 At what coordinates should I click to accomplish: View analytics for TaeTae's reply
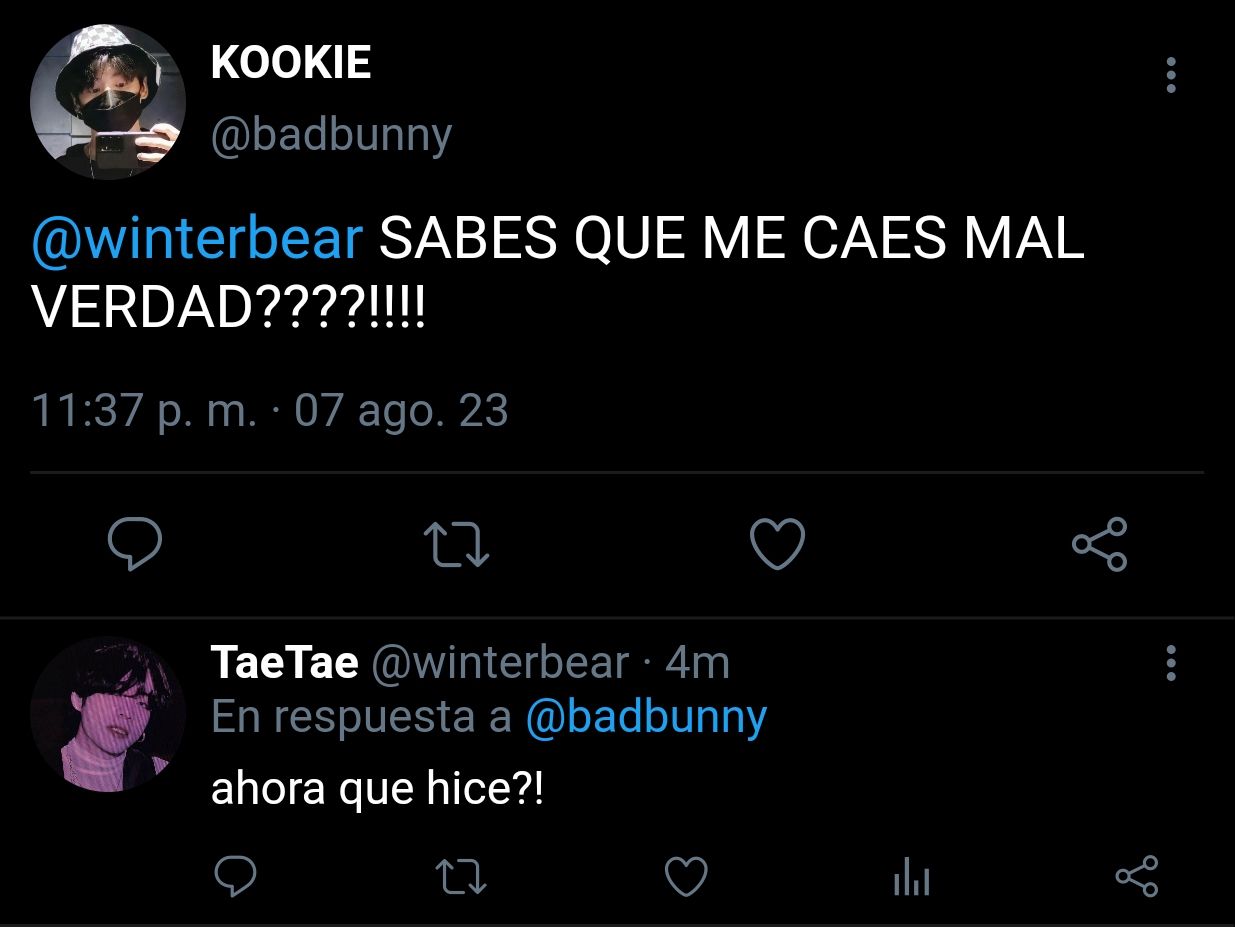[x=911, y=879]
